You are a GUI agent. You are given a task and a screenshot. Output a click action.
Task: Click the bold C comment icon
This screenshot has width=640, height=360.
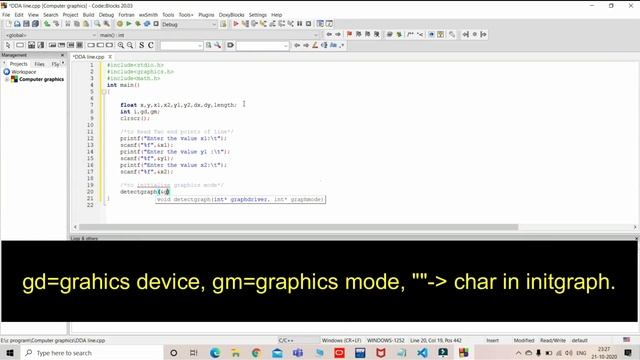[151, 45]
